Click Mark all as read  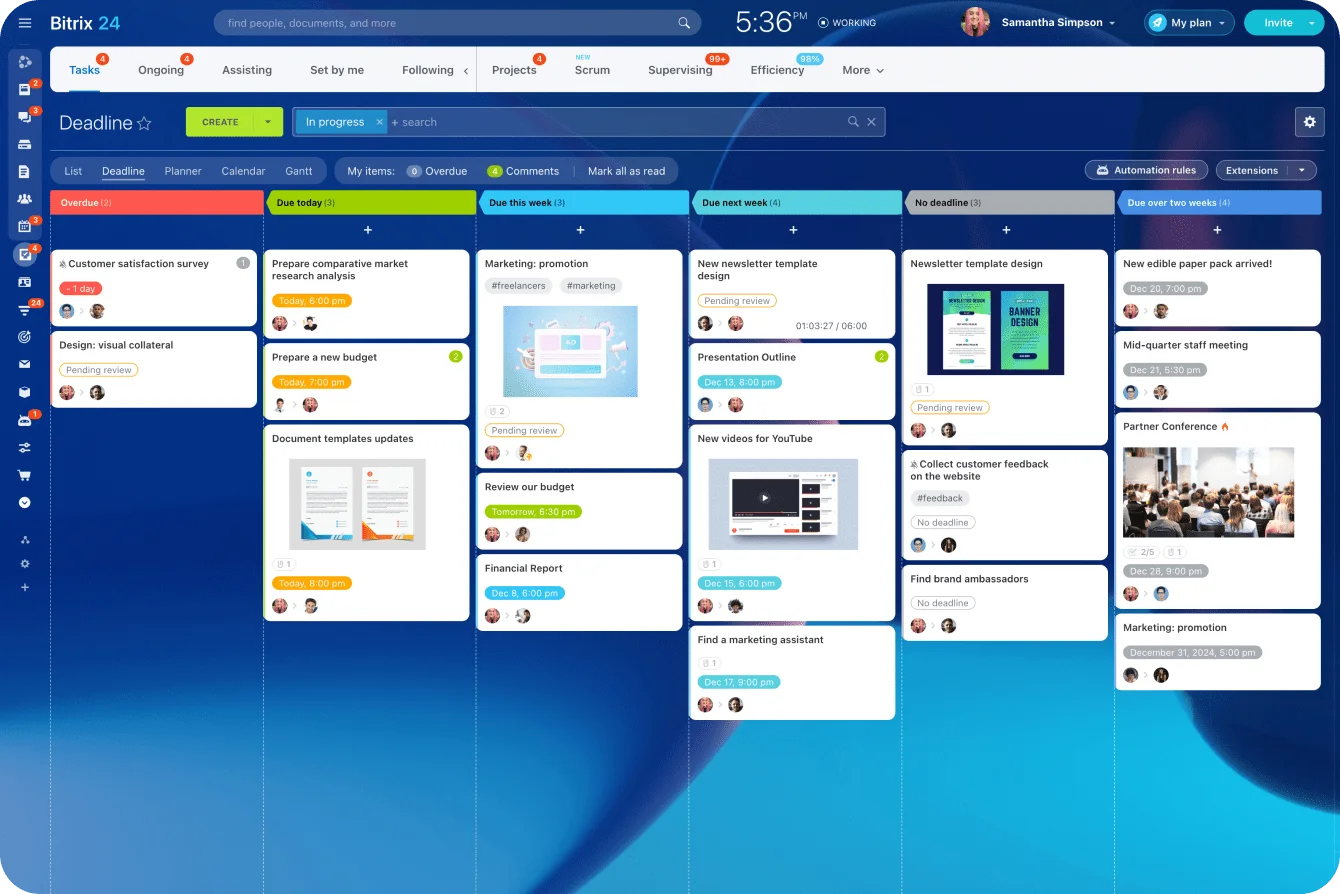click(x=627, y=171)
